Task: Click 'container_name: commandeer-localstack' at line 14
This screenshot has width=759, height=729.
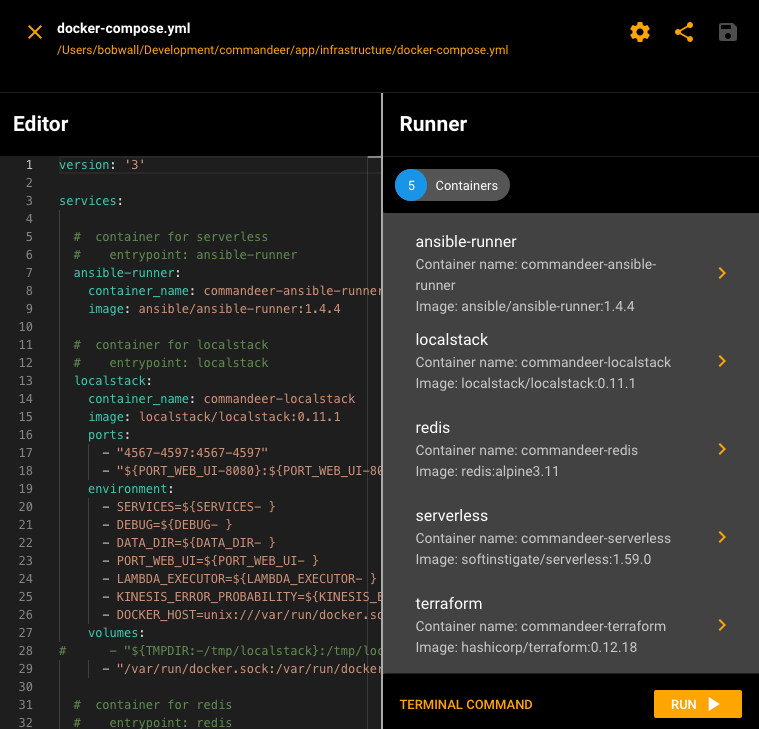Action: [x=221, y=398]
